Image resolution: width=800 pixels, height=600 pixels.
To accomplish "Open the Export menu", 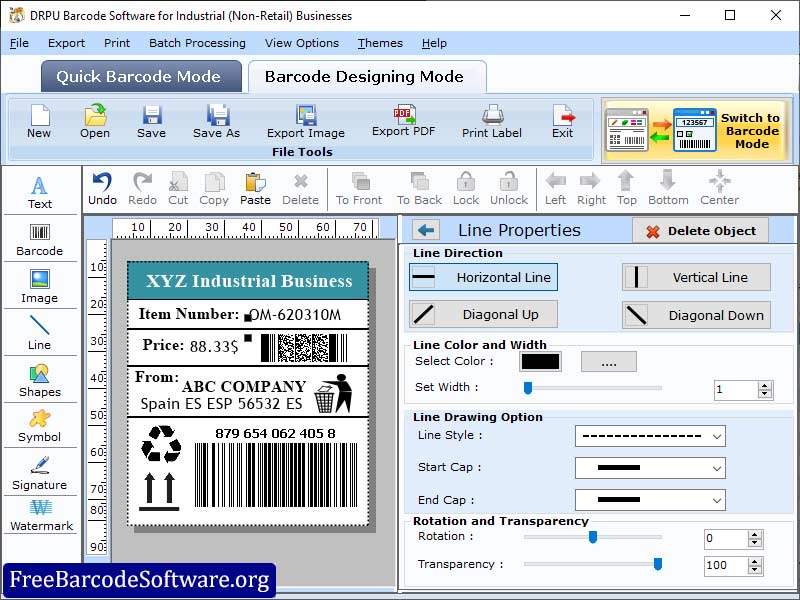I will [x=66, y=43].
